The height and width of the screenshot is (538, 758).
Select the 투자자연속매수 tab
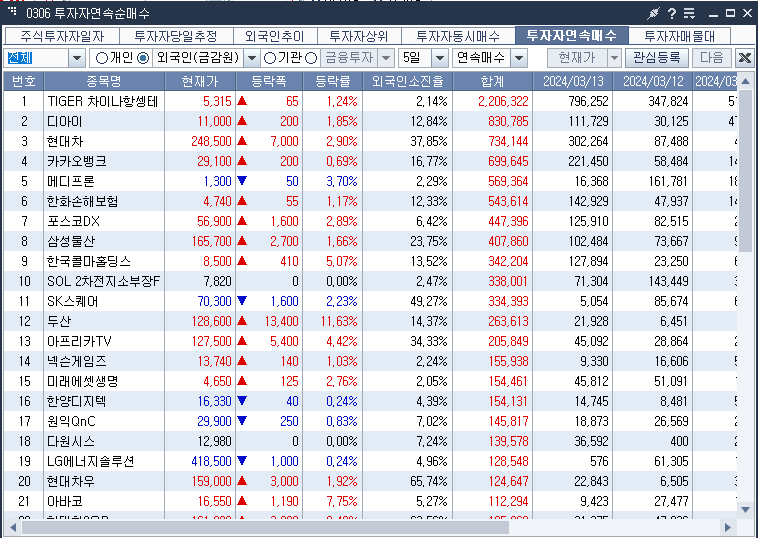pos(572,35)
